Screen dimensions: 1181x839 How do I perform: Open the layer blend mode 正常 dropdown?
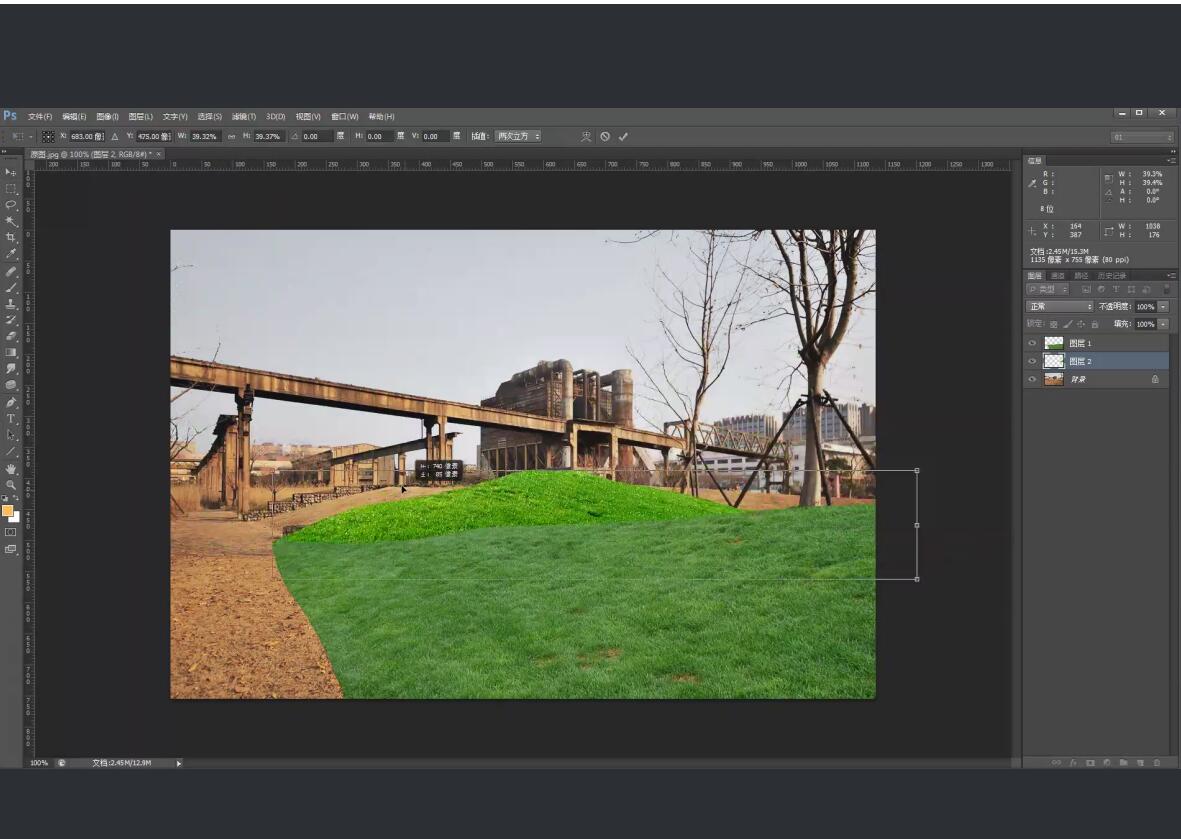pyautogui.click(x=1060, y=306)
